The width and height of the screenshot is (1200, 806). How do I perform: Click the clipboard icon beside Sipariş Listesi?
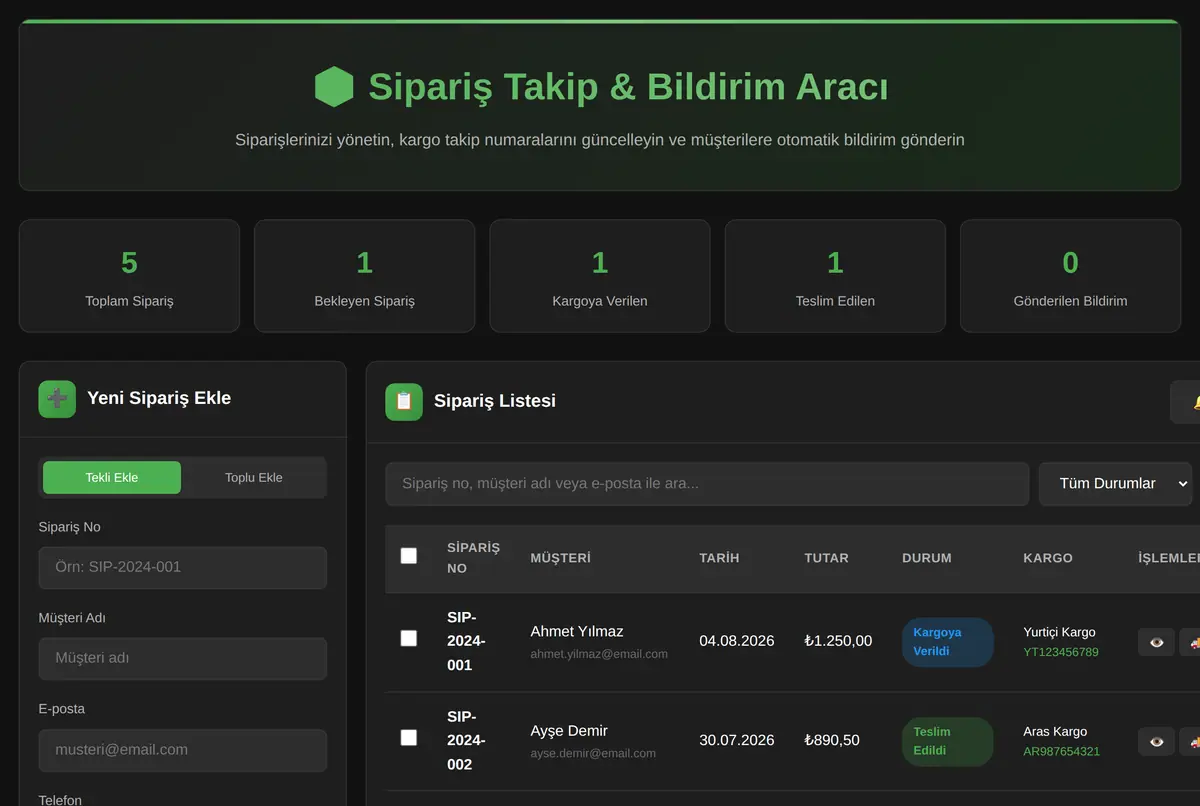click(x=404, y=401)
